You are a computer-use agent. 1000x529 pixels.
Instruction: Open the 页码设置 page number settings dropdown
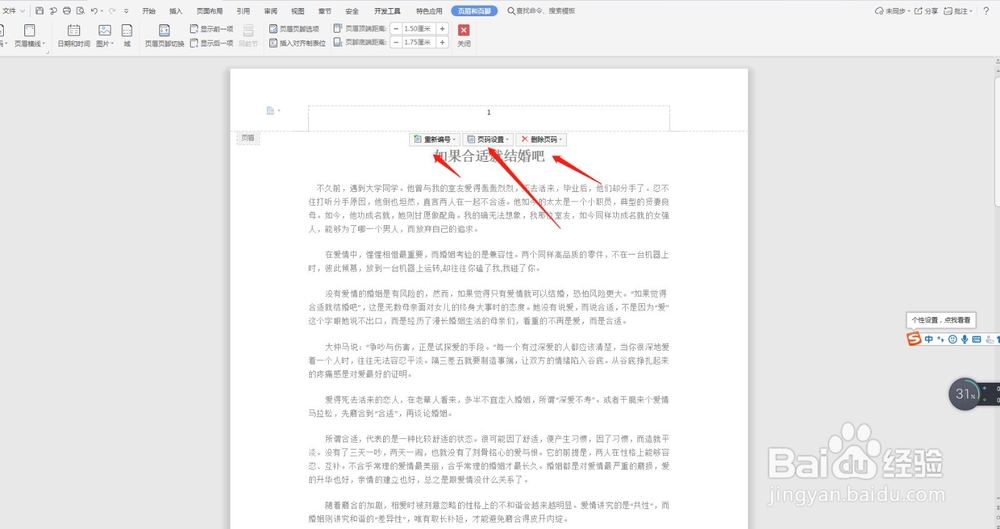click(488, 139)
